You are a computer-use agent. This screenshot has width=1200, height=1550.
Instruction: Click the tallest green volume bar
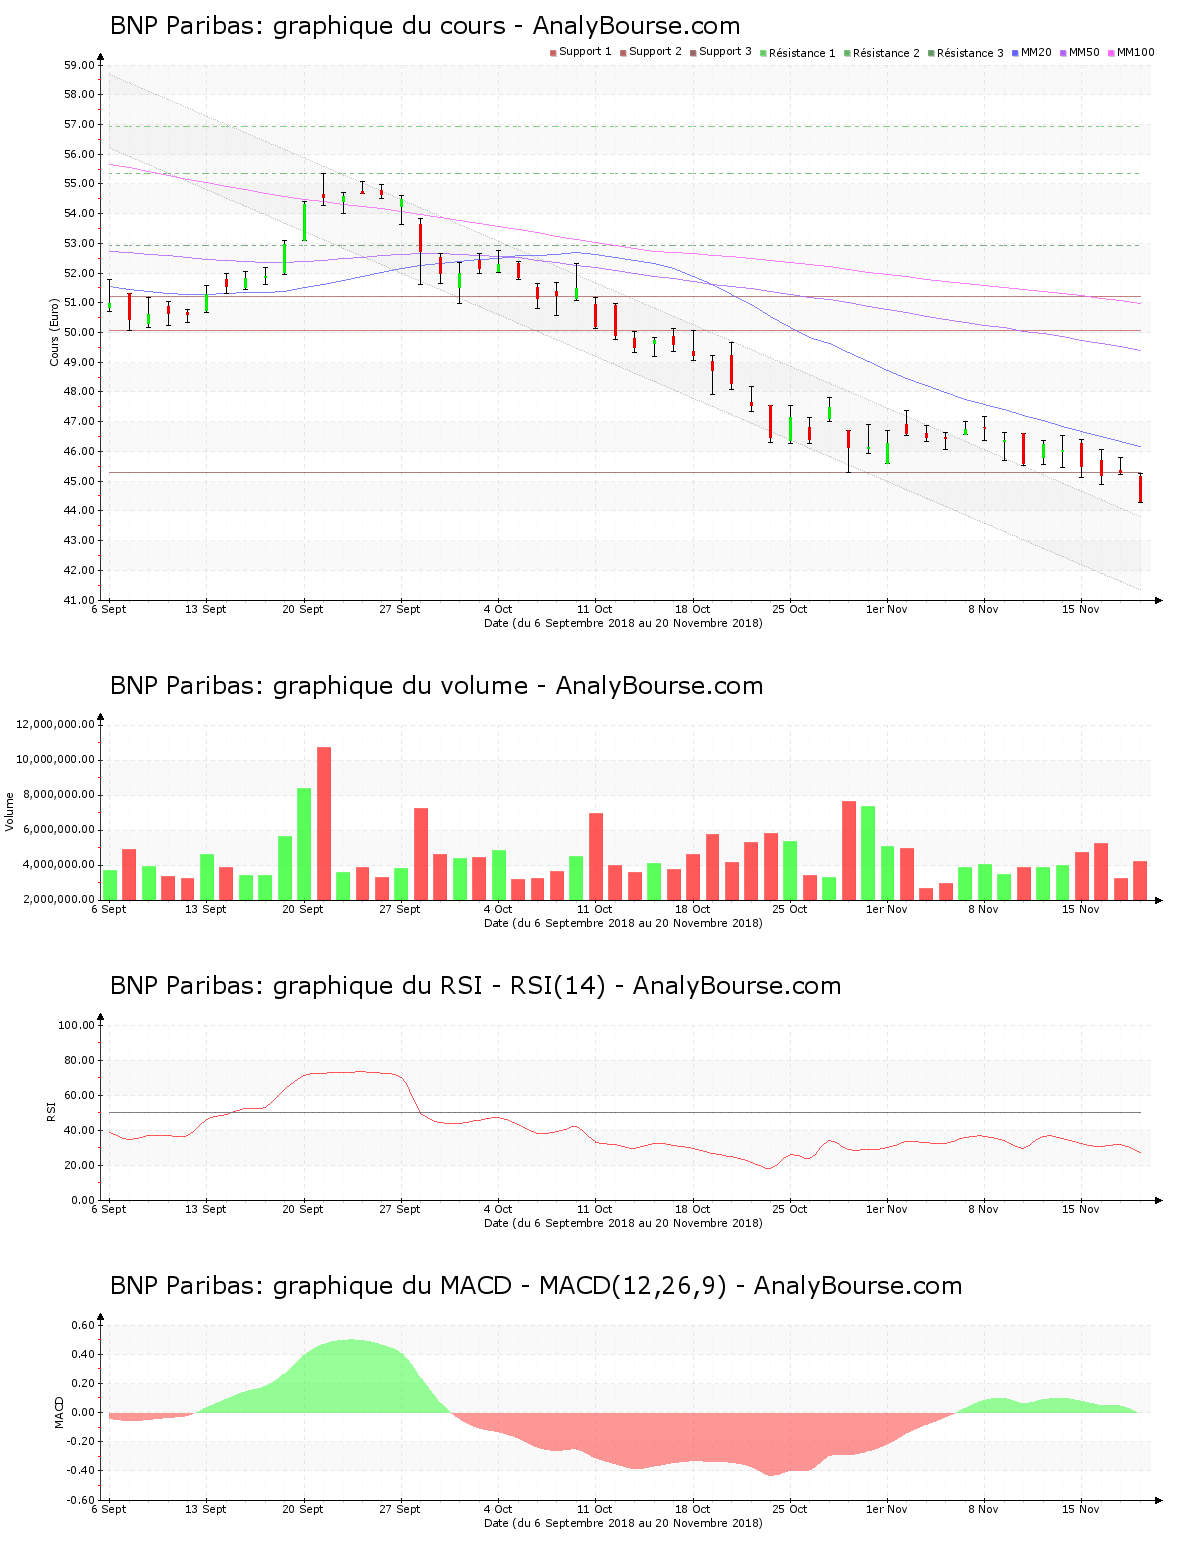[x=304, y=844]
